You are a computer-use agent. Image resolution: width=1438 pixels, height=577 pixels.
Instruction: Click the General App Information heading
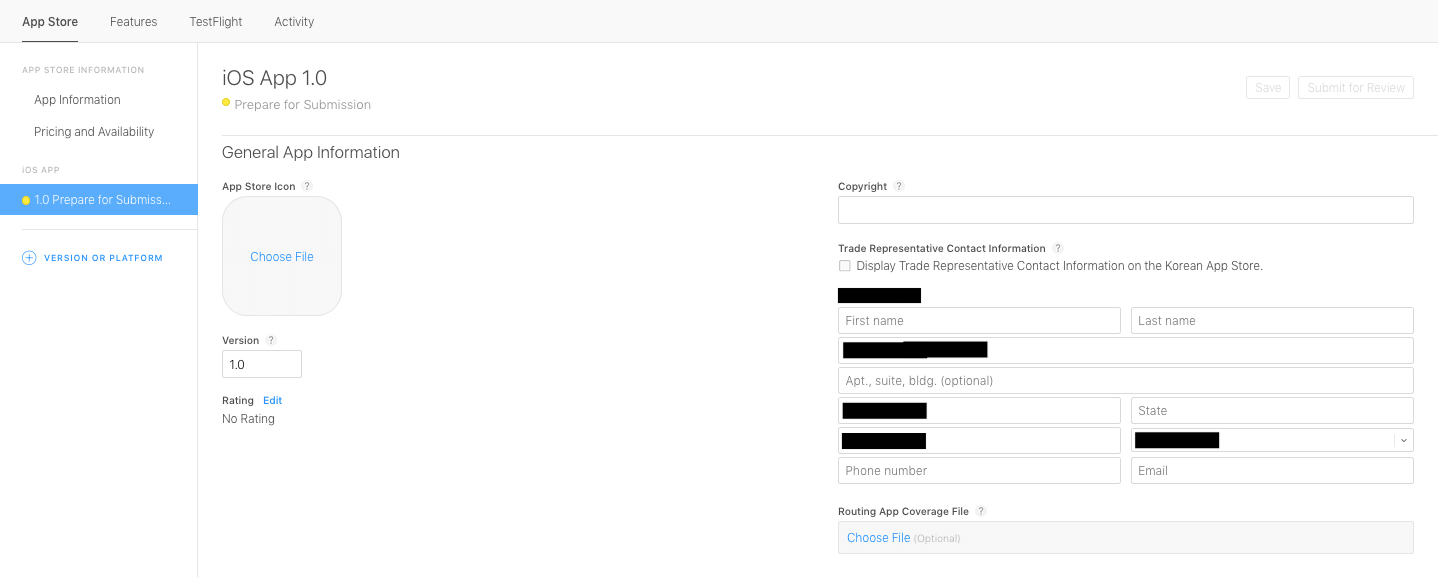click(x=311, y=153)
